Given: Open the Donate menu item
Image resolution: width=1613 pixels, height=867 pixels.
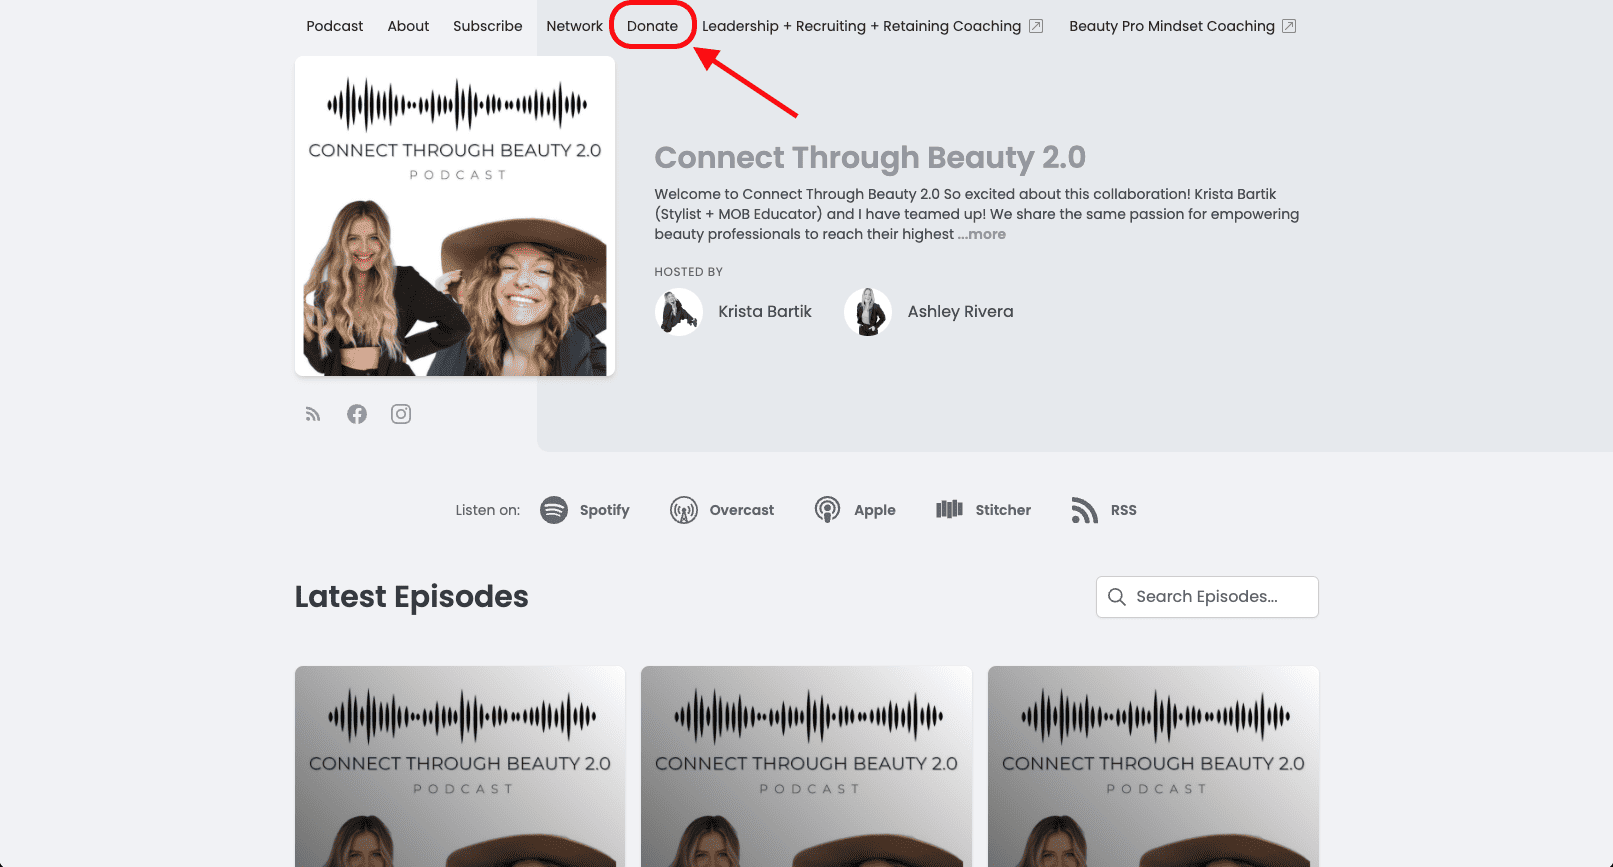Looking at the screenshot, I should tap(652, 26).
